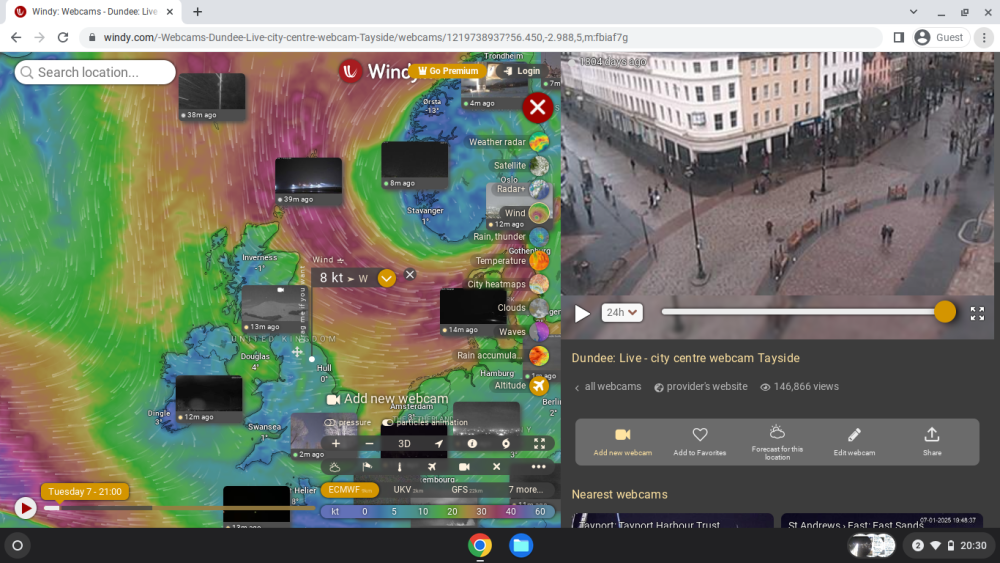Expand the 8 kt wind picker chevron

coord(386,278)
